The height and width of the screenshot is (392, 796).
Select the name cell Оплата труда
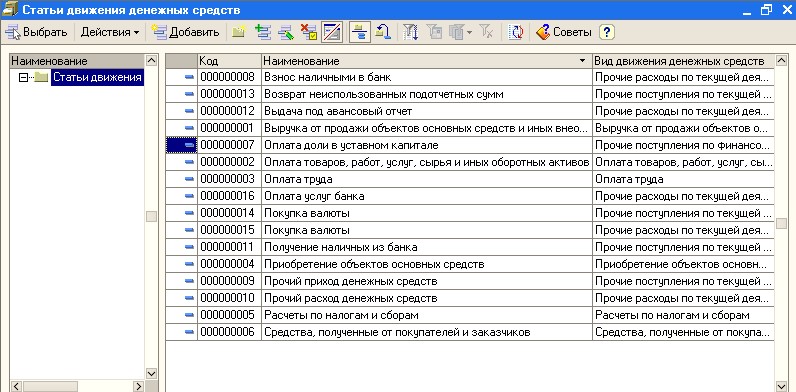pyautogui.click(x=426, y=179)
